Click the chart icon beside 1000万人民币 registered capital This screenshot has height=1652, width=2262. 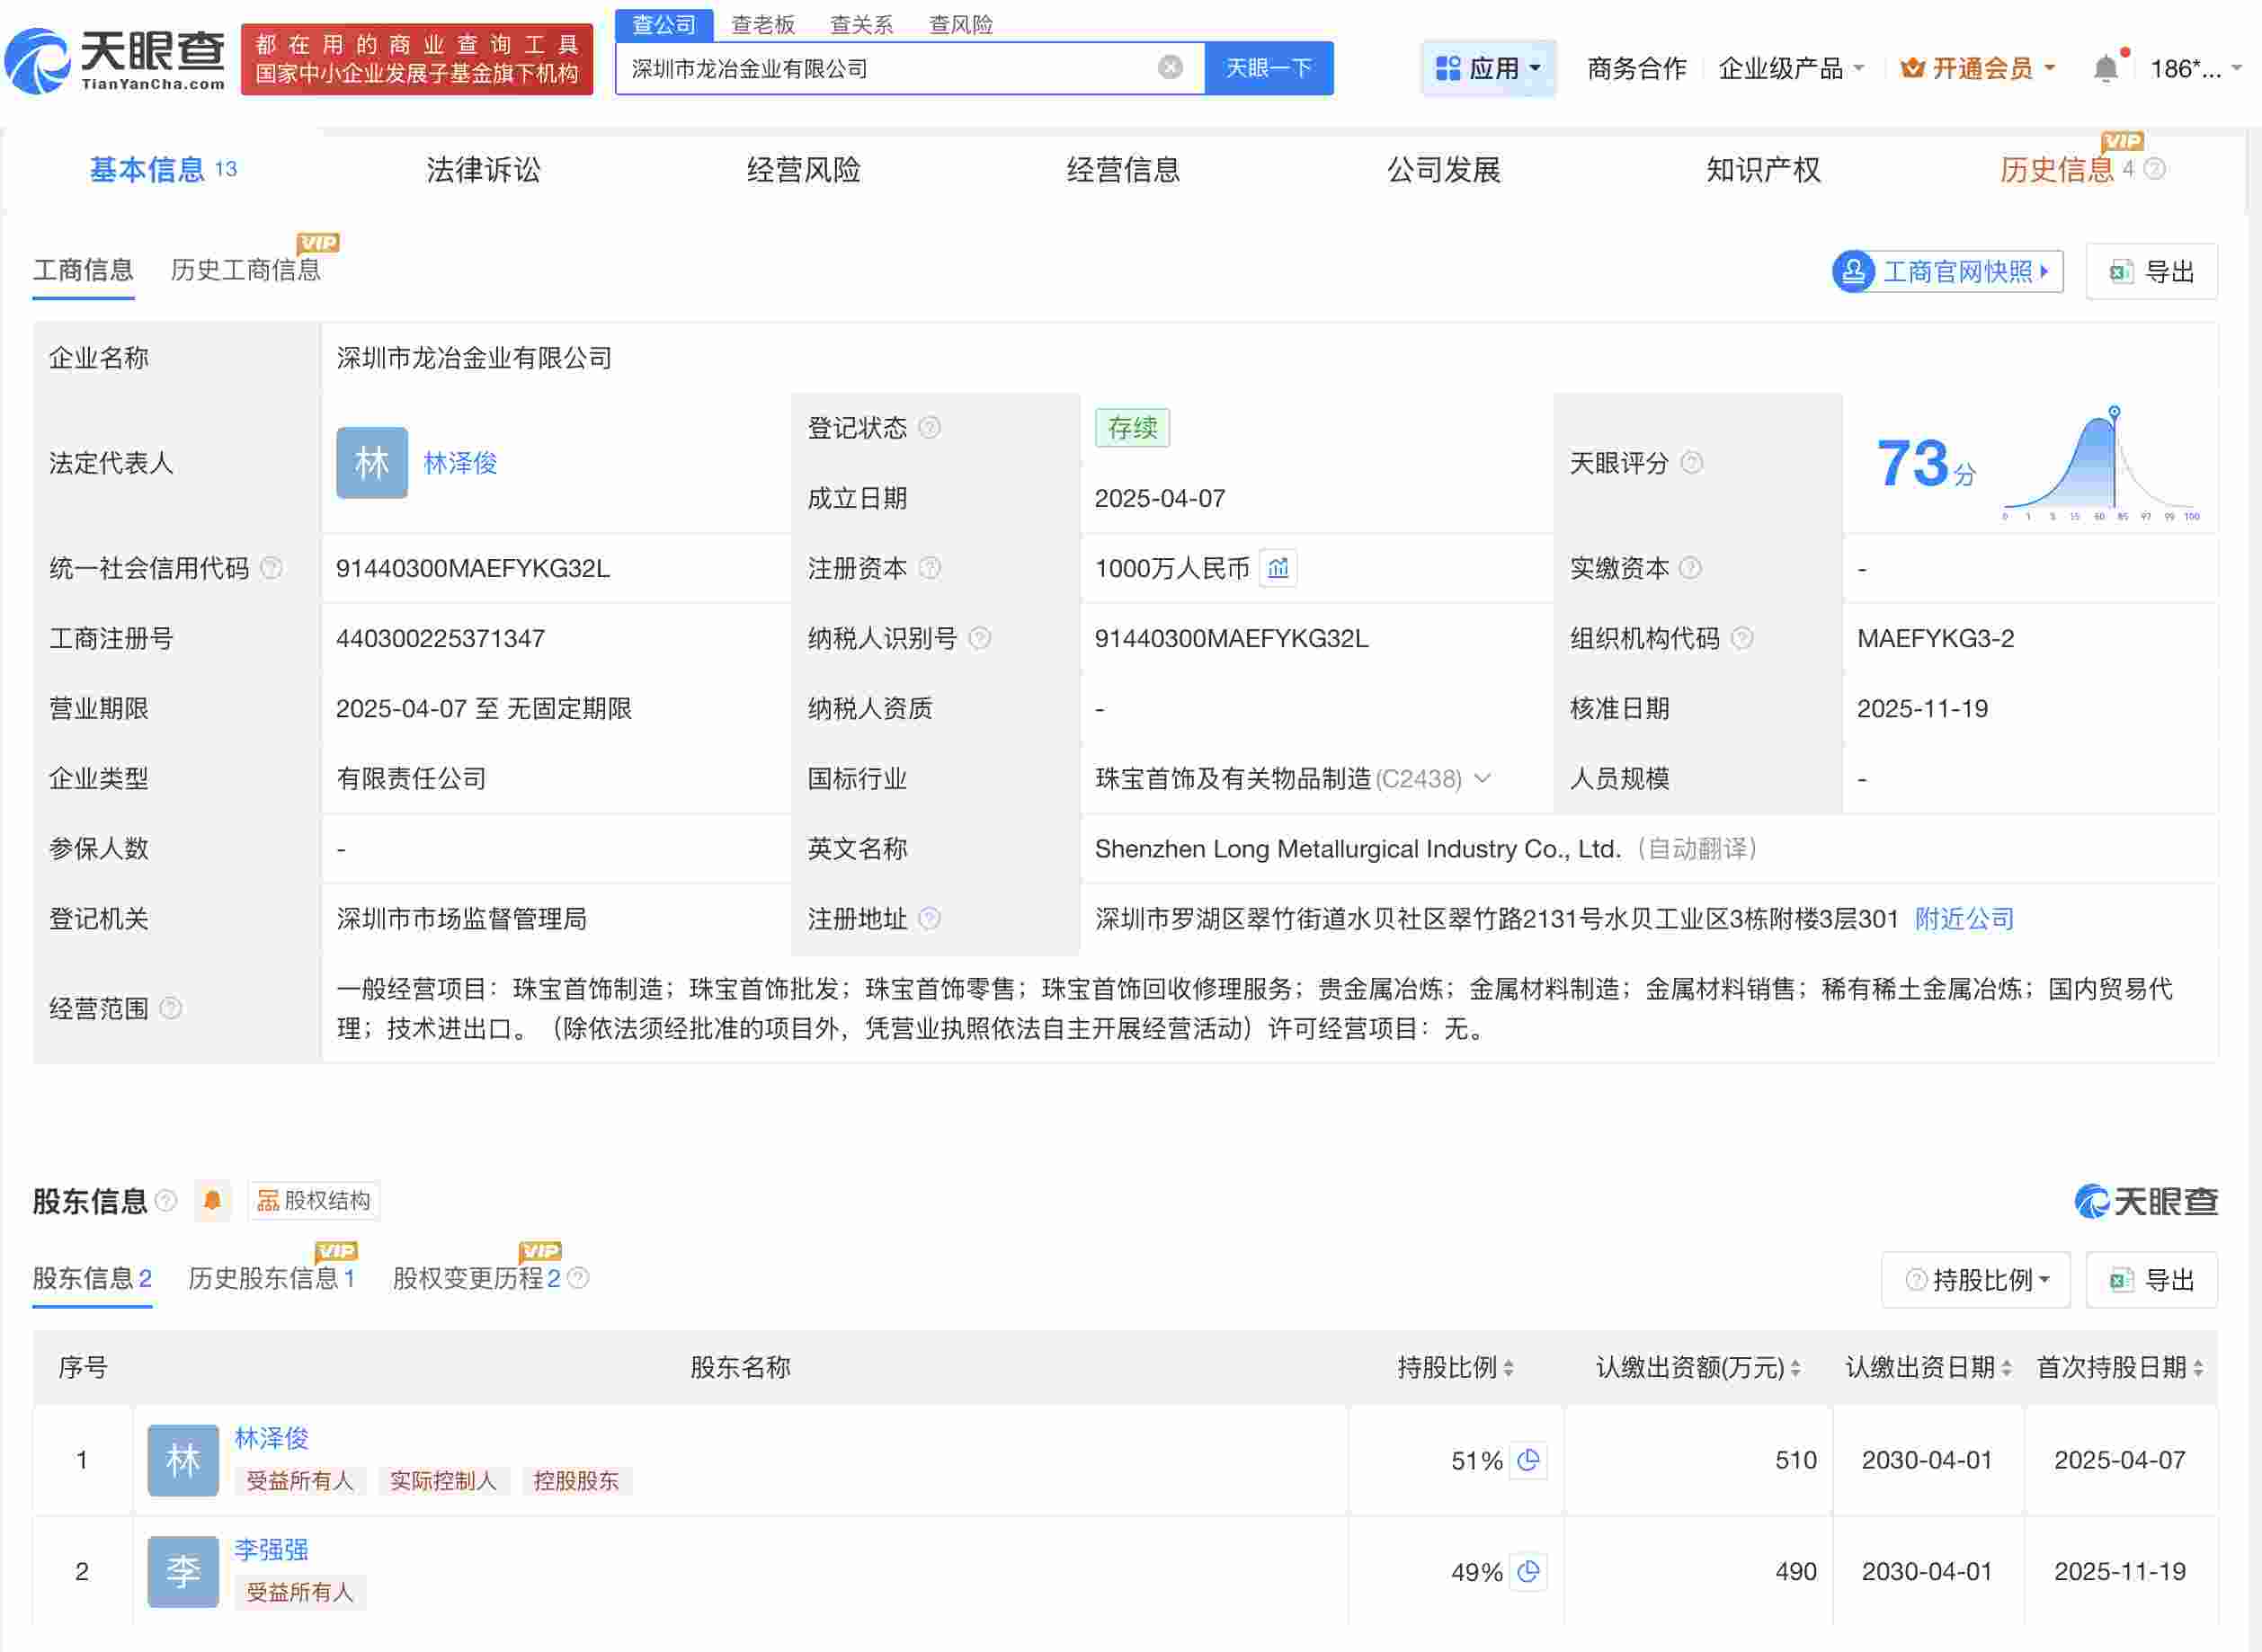[1277, 568]
